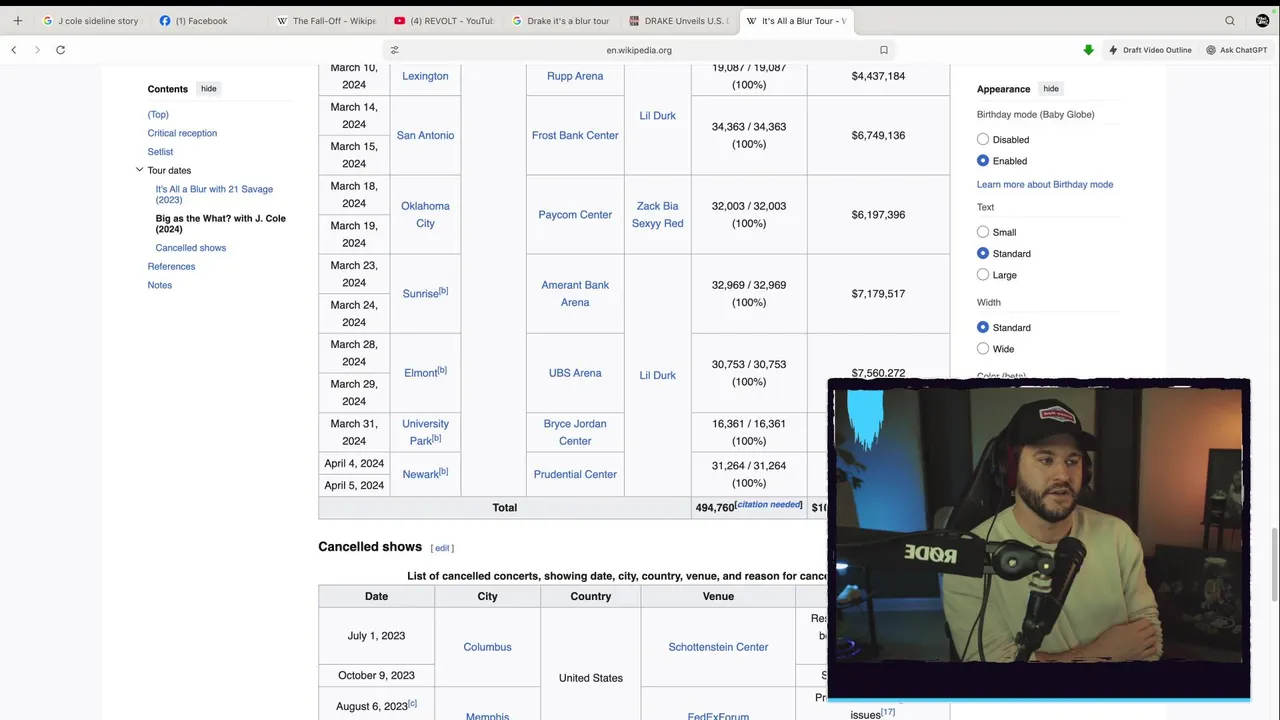The width and height of the screenshot is (1280, 720).
Task: Switch to The Fall-Off Wikipedia tab
Action: tap(325, 20)
